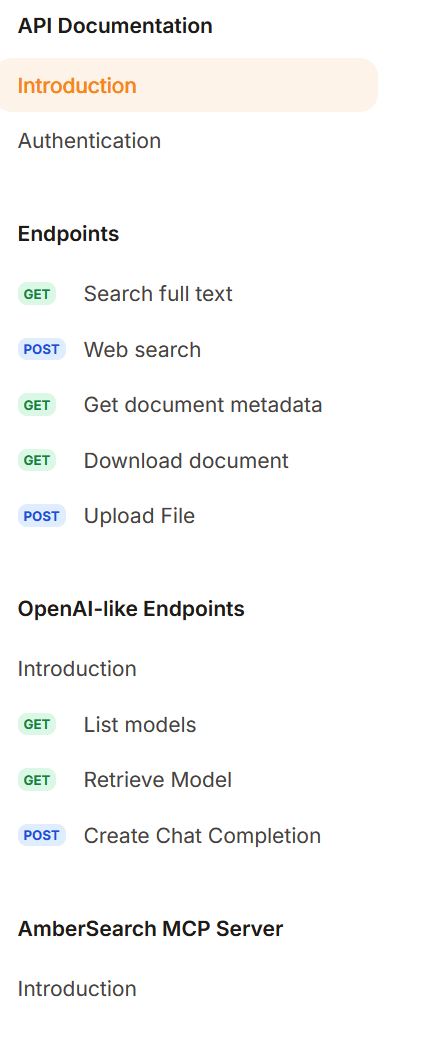Open the Search full text endpoint
The image size is (432, 1039).
tap(158, 294)
